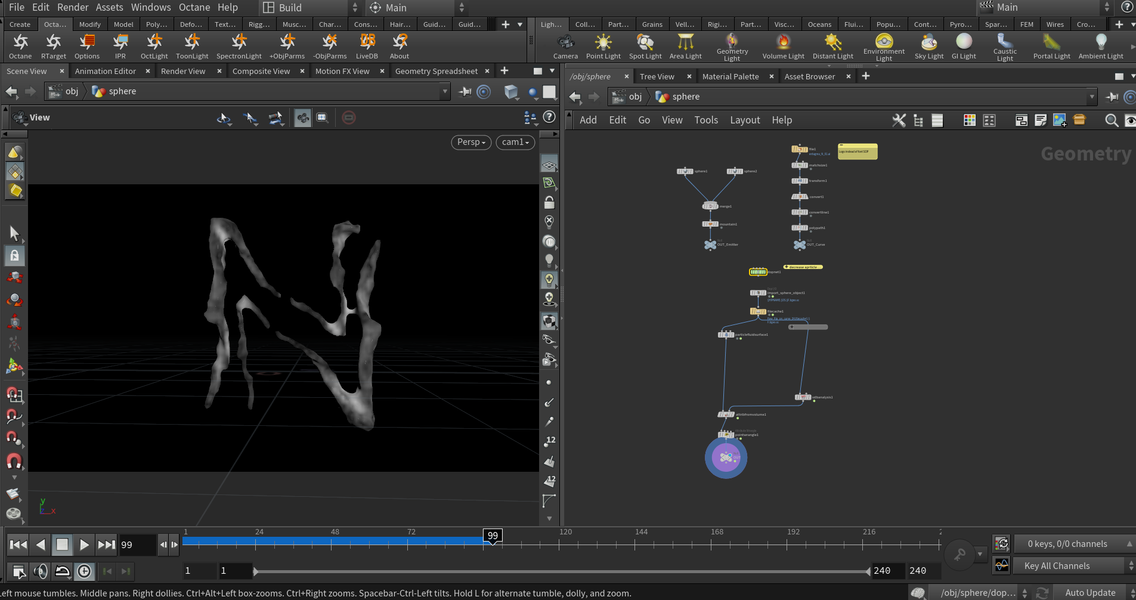1136x600 pixels.
Task: Open the cam1 camera dropdown
Action: click(x=514, y=142)
